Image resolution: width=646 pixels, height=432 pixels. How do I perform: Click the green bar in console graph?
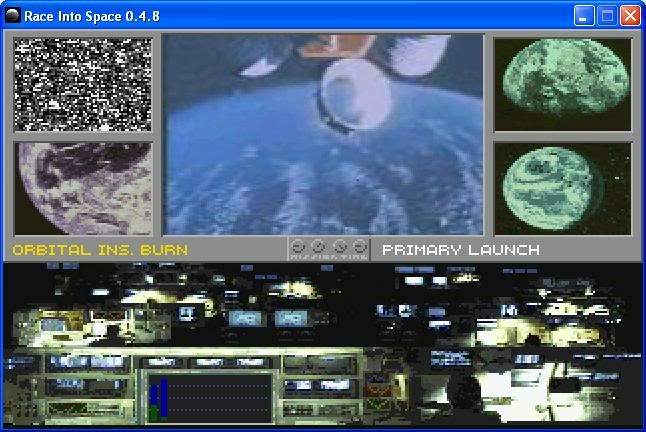154,413
